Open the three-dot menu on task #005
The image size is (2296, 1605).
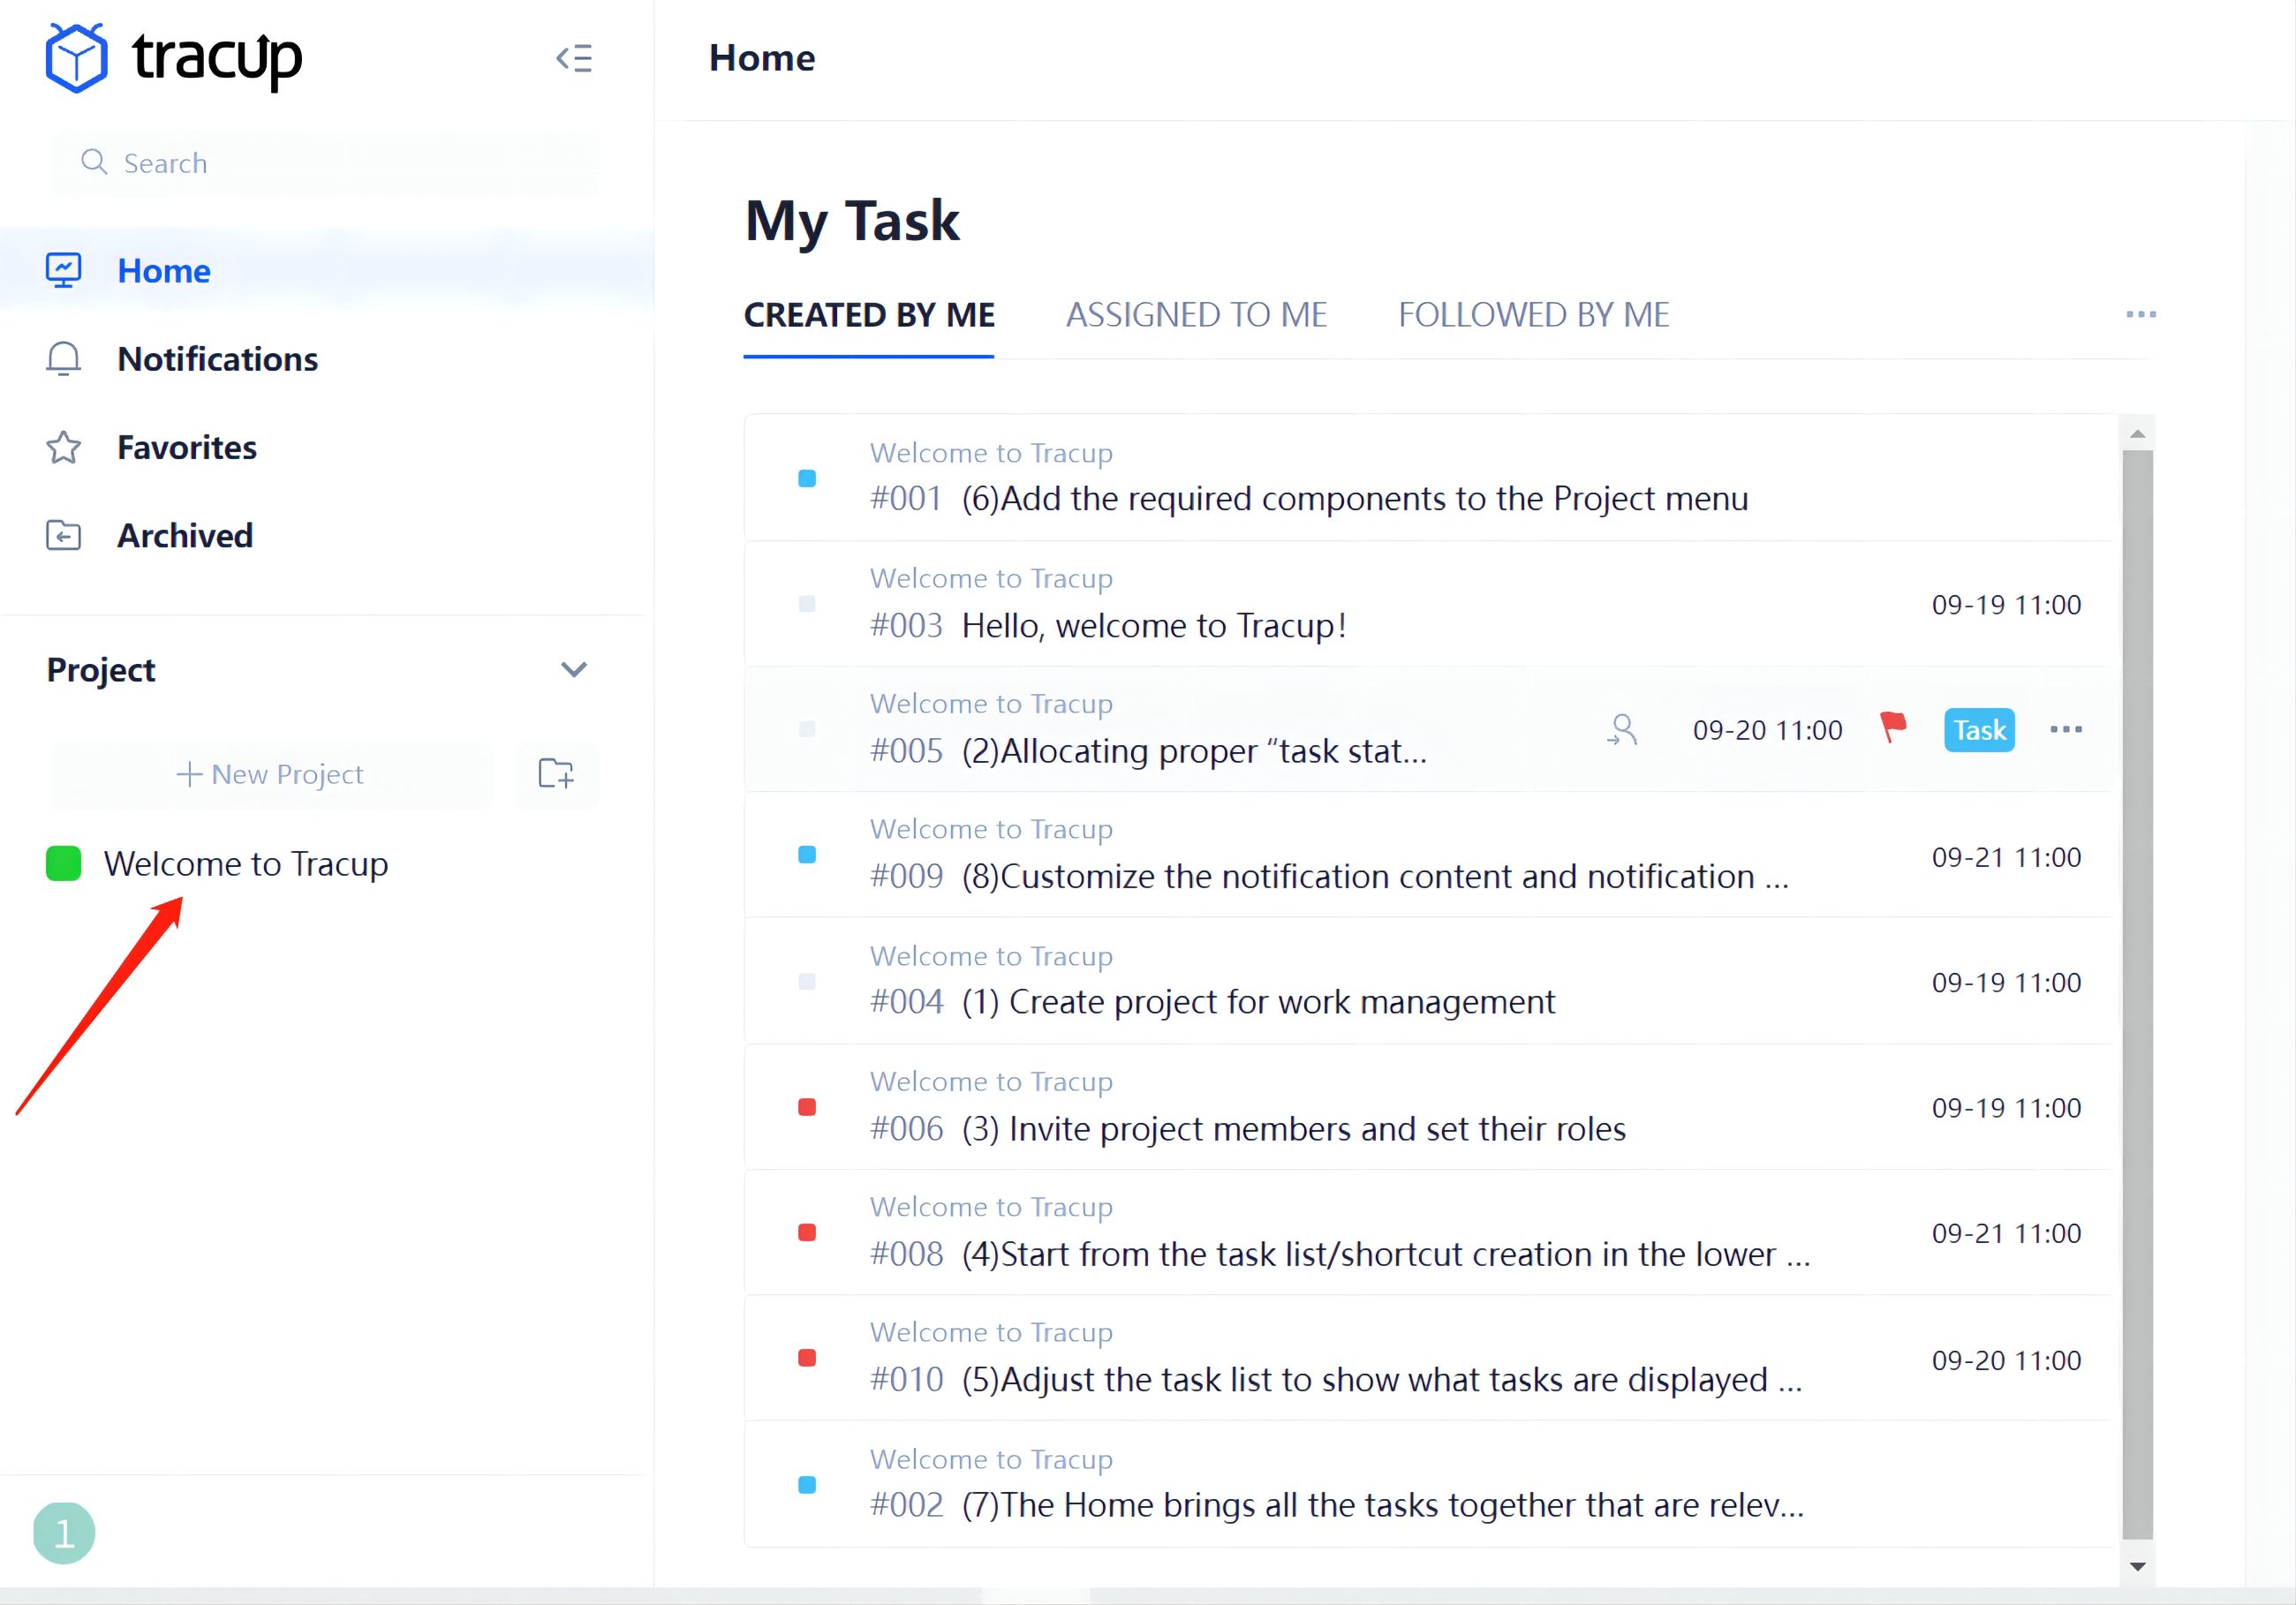point(2066,729)
